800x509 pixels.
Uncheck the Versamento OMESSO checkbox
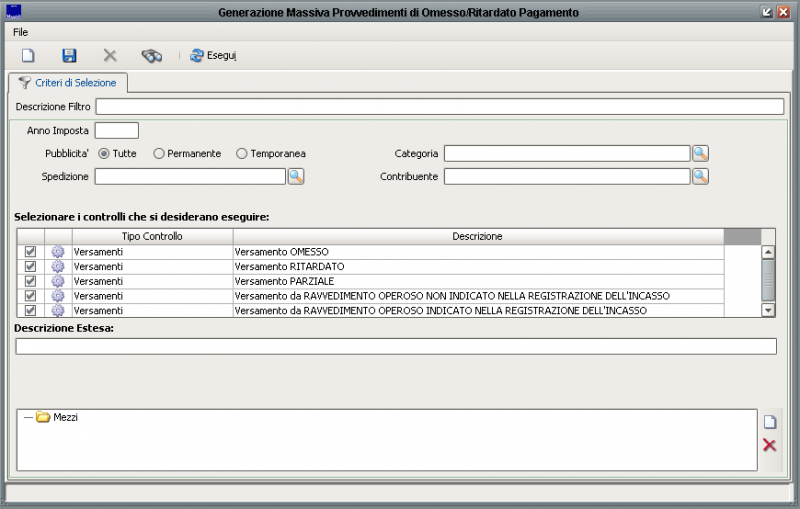[x=30, y=252]
